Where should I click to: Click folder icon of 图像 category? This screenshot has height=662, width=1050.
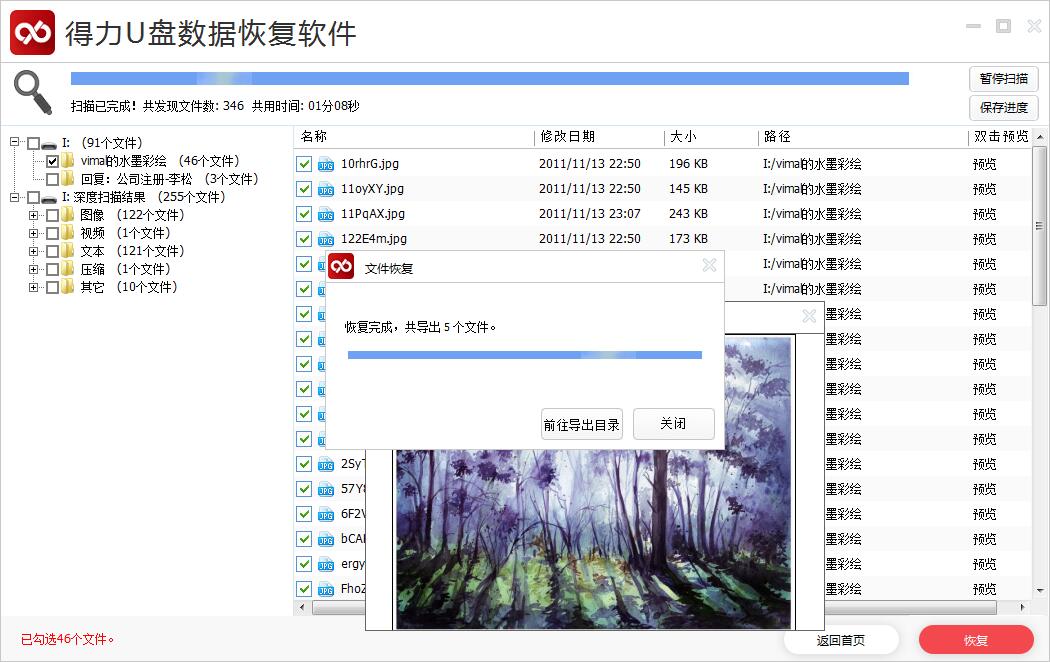pyautogui.click(x=68, y=215)
